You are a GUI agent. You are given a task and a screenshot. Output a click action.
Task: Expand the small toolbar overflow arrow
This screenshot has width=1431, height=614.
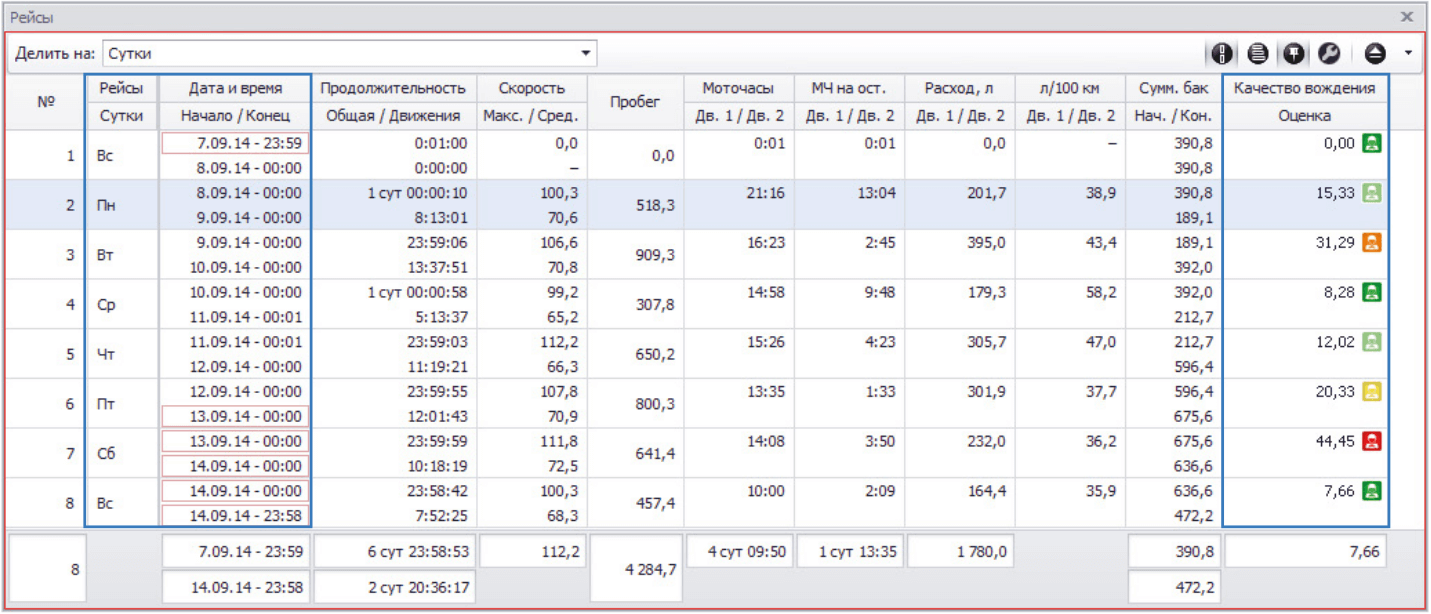(1408, 53)
